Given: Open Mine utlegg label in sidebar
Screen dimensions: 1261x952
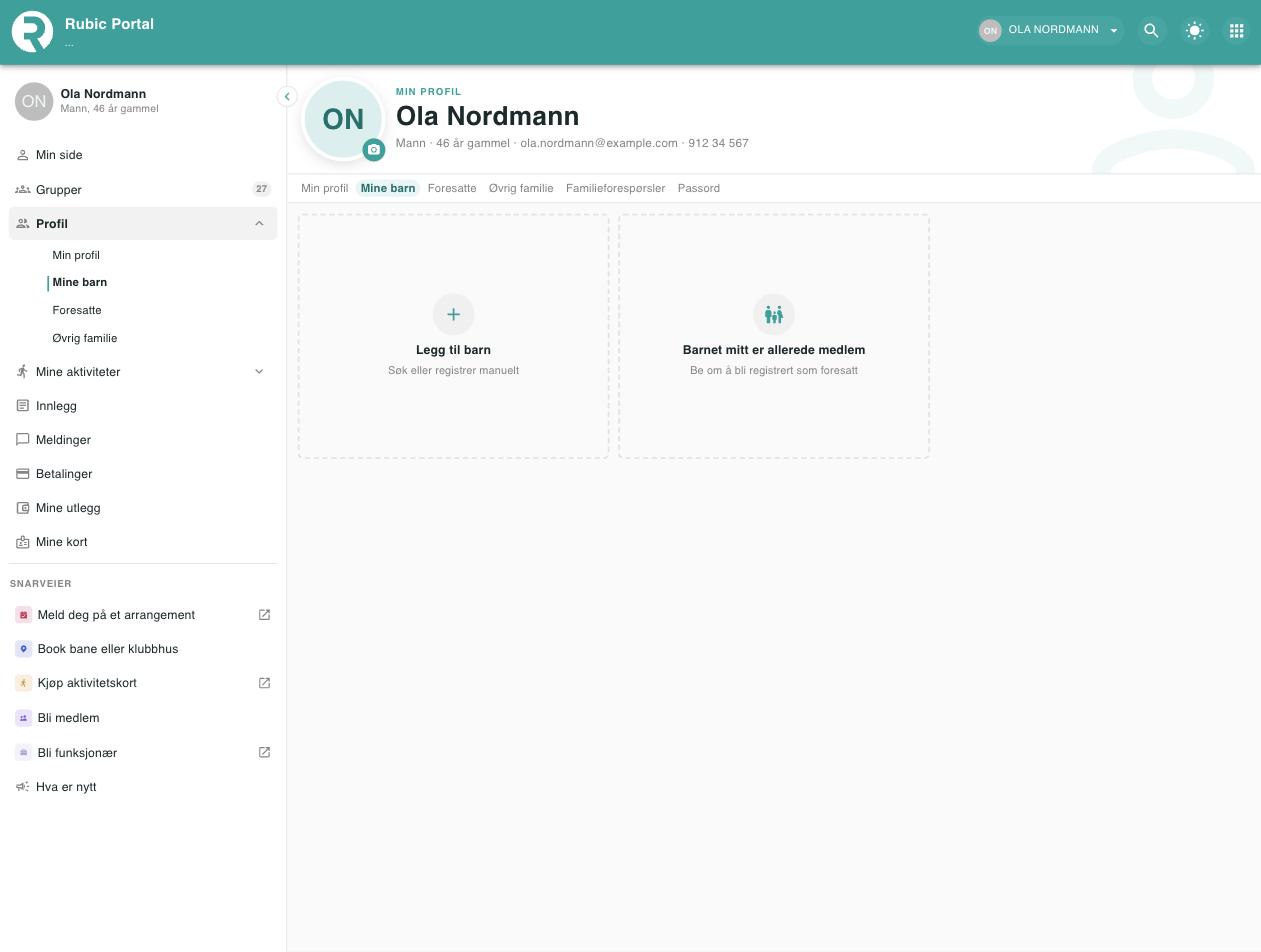Looking at the screenshot, I should coord(68,508).
